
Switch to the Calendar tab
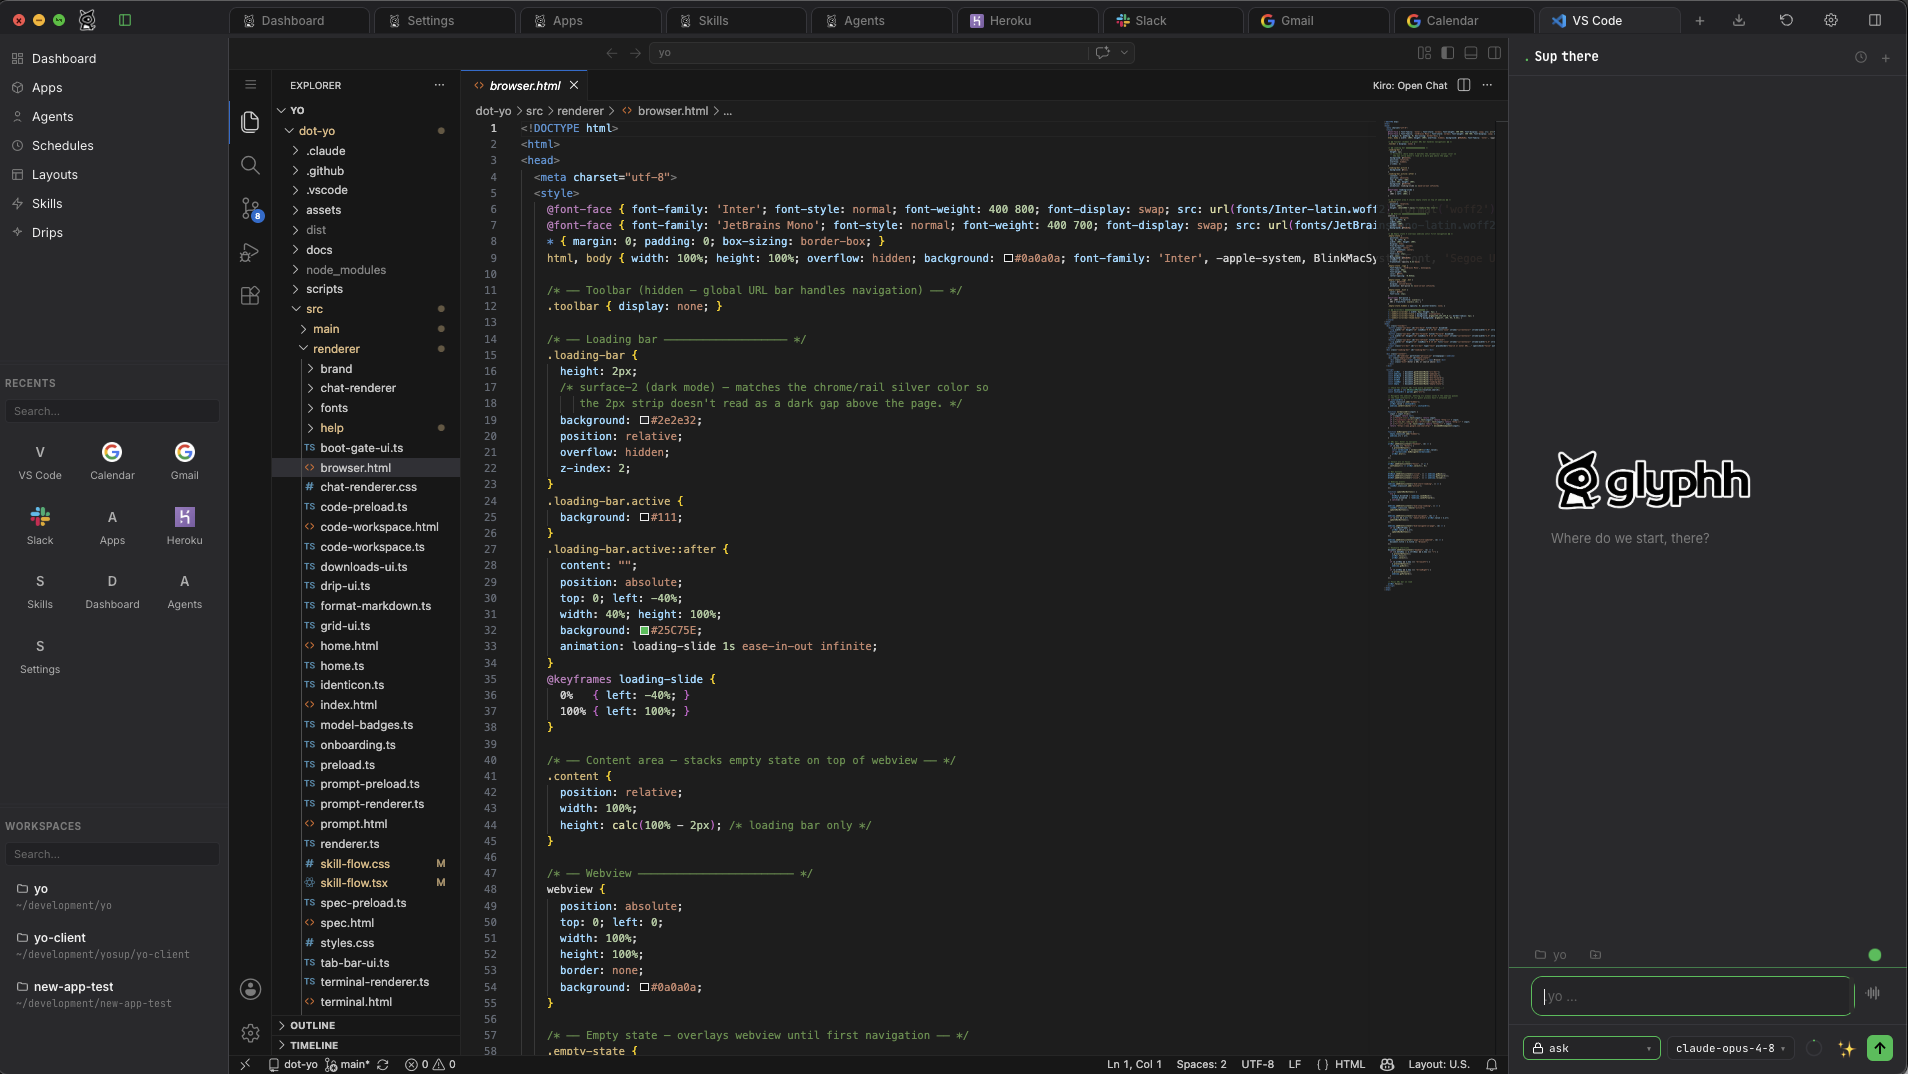pos(1464,20)
